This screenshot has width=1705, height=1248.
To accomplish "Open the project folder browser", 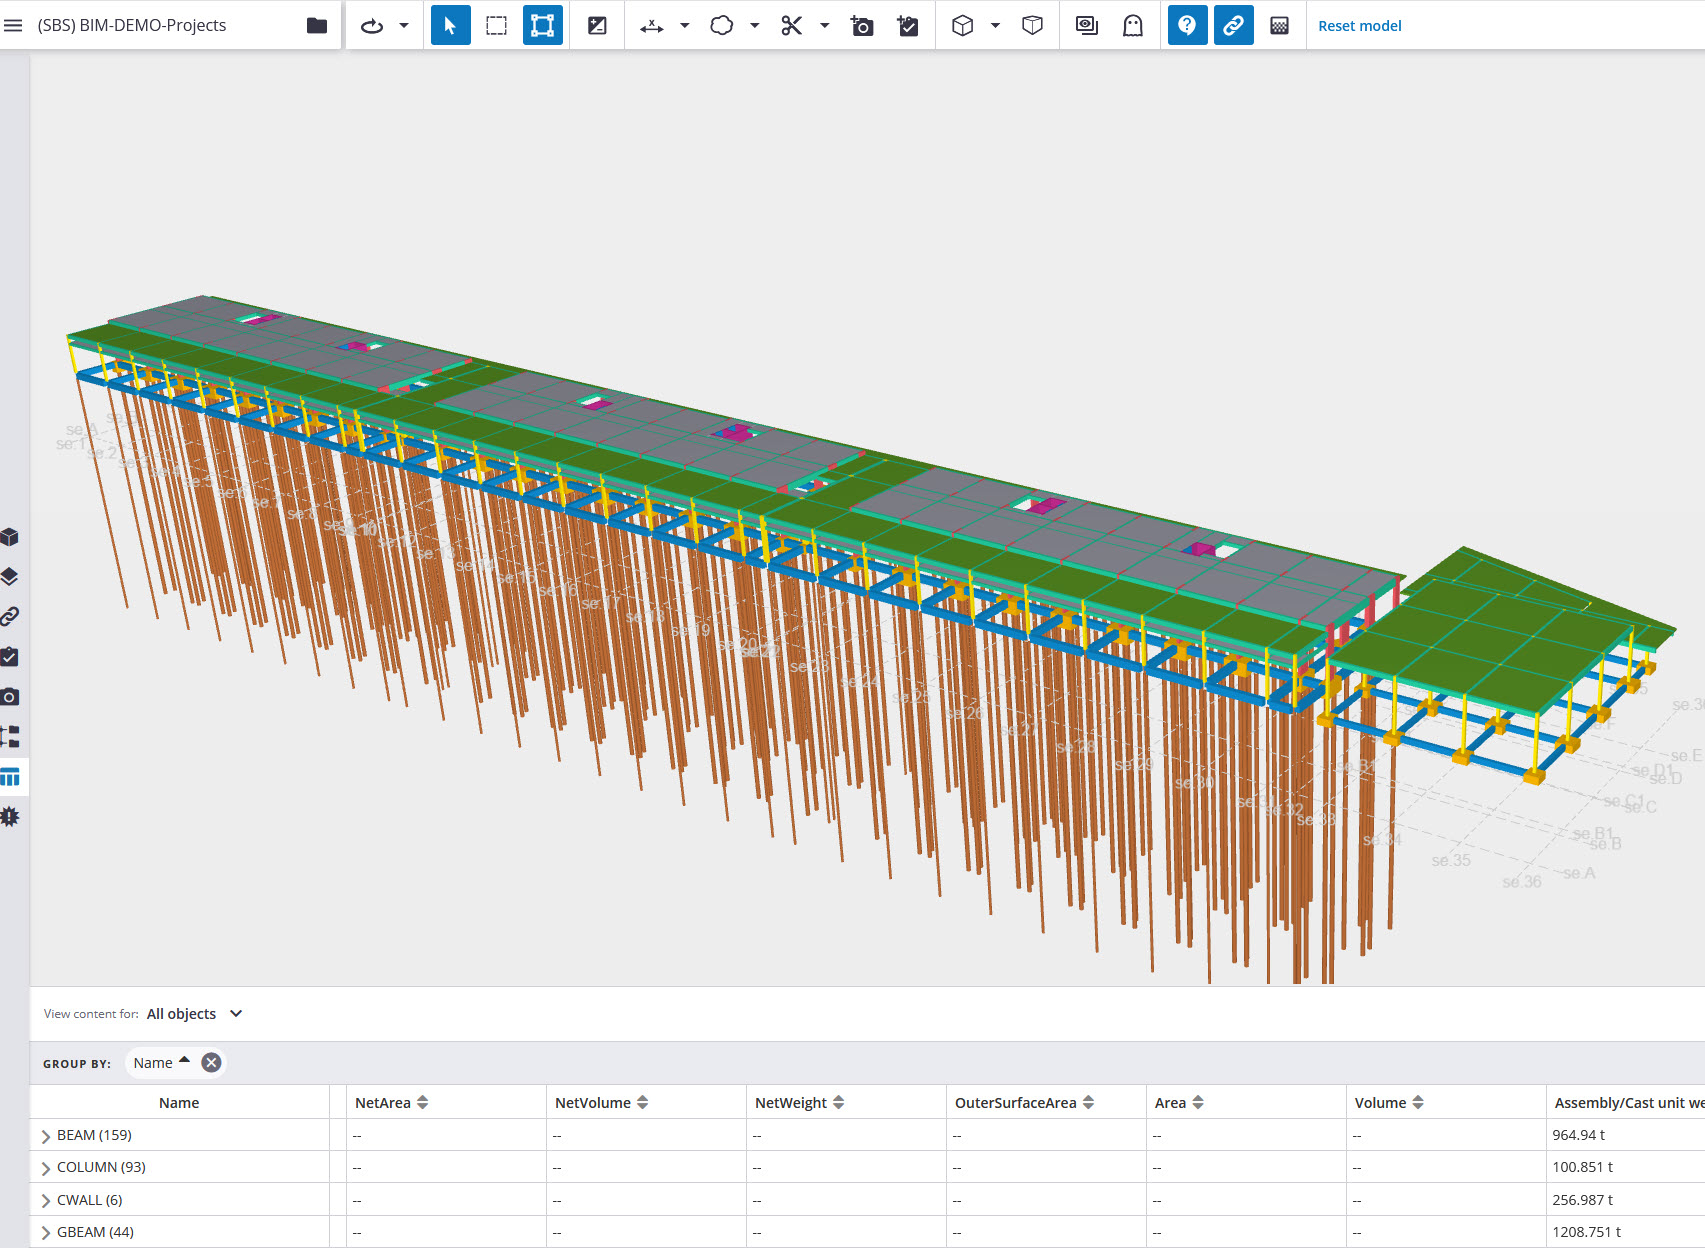I will 315,24.
